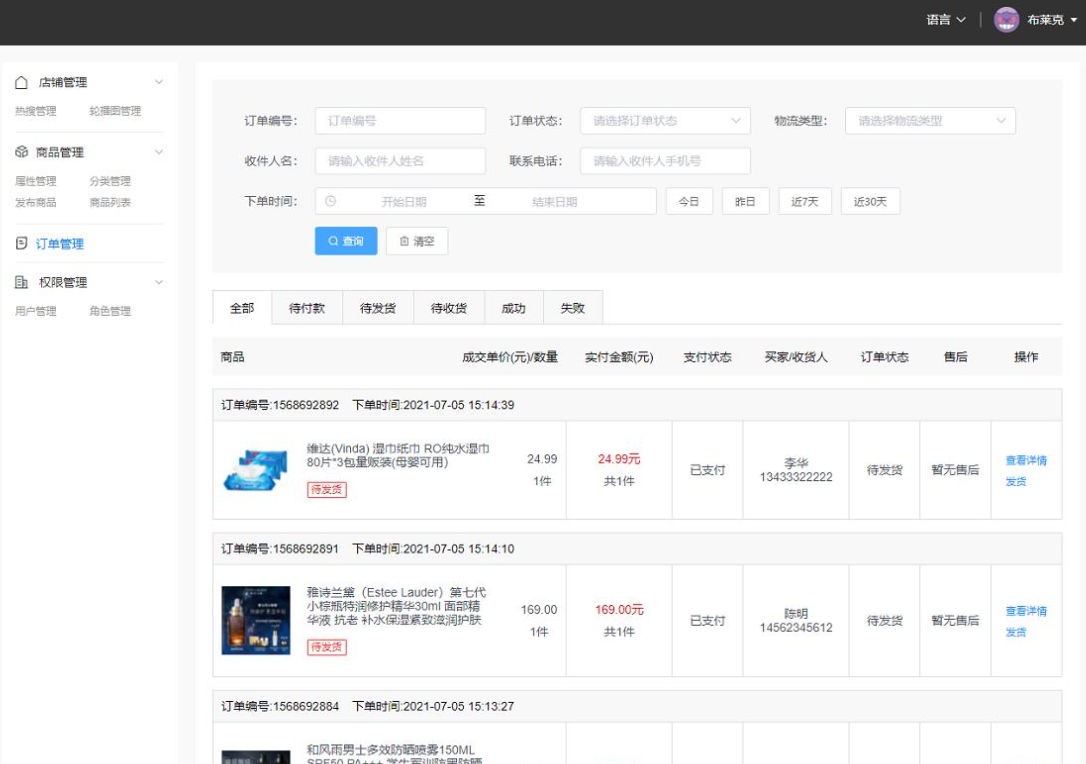1086x764 pixels.
Task: Click the 暂无售后 cell for 李华's order
Action: pyautogui.click(x=955, y=470)
